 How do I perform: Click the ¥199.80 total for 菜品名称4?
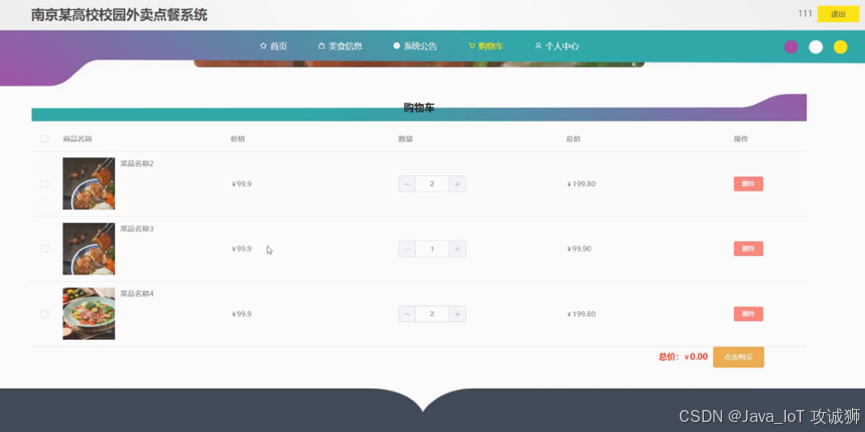(581, 314)
